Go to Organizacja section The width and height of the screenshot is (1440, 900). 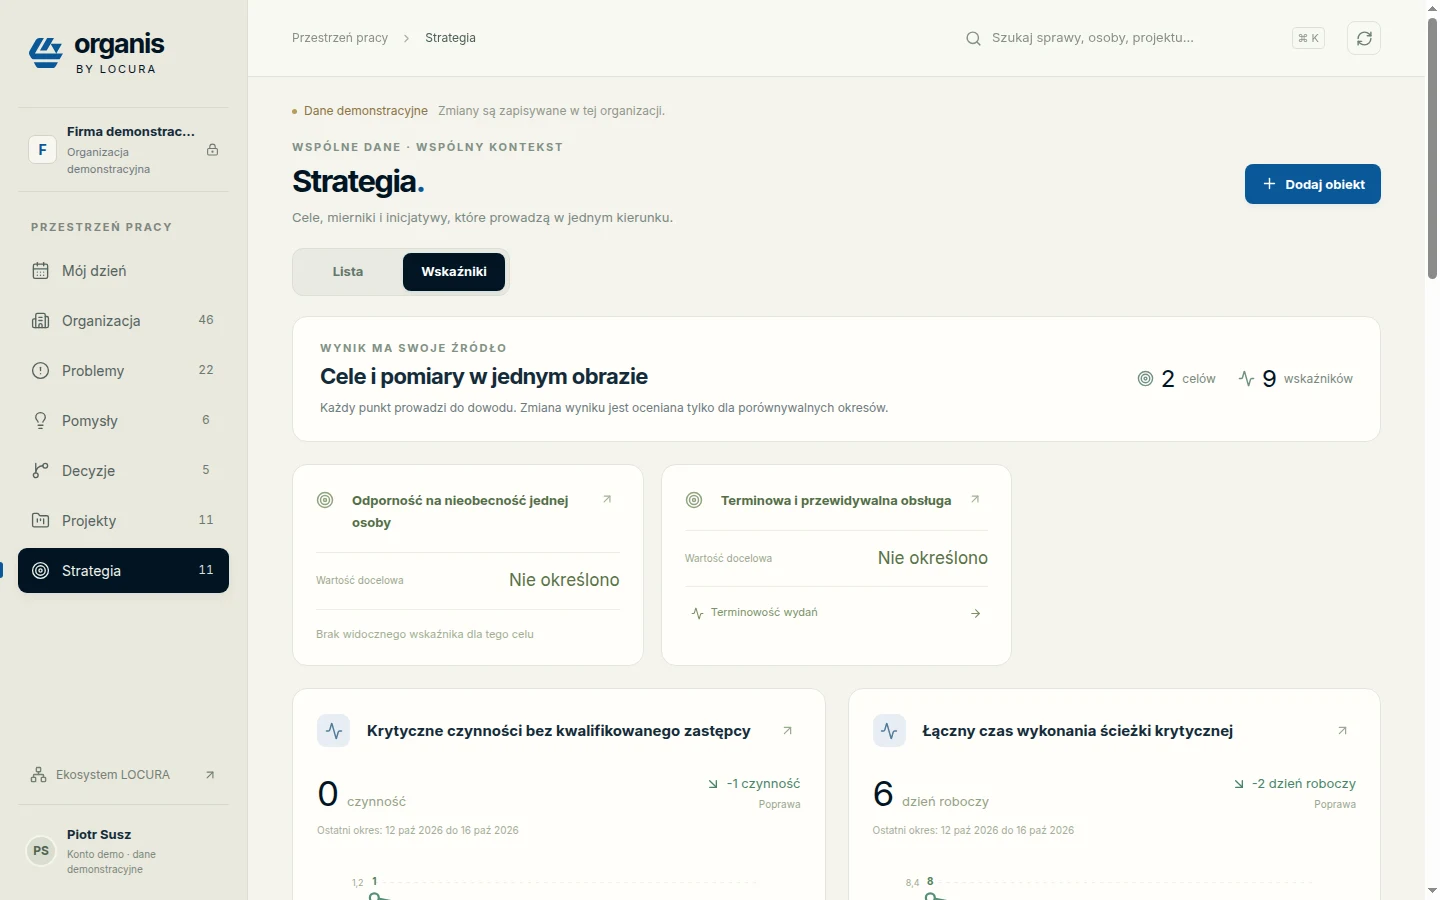coord(123,321)
